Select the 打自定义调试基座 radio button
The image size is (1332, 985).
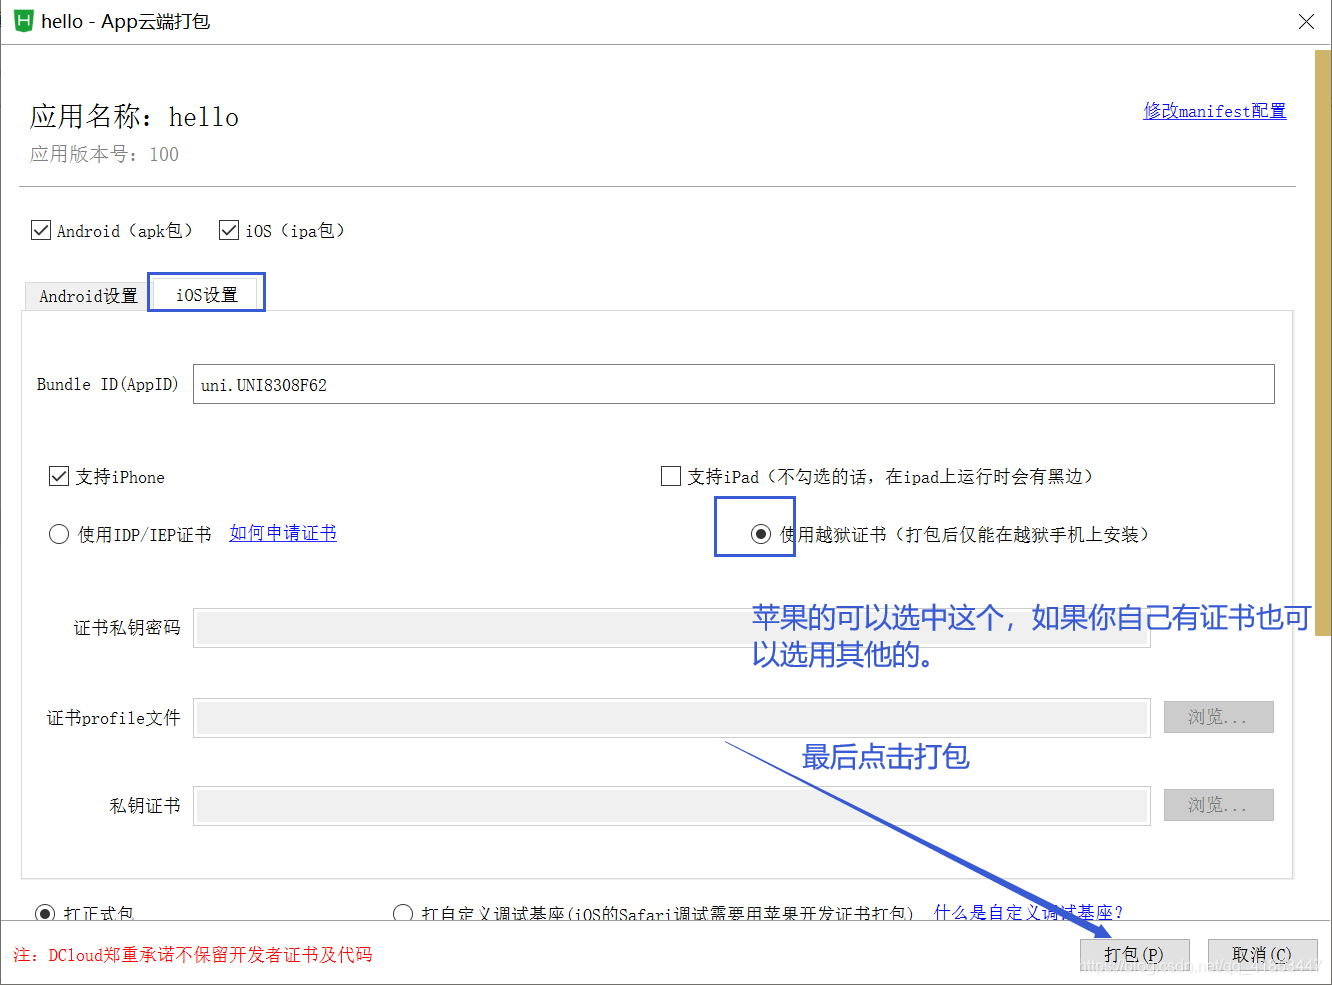pos(403,913)
